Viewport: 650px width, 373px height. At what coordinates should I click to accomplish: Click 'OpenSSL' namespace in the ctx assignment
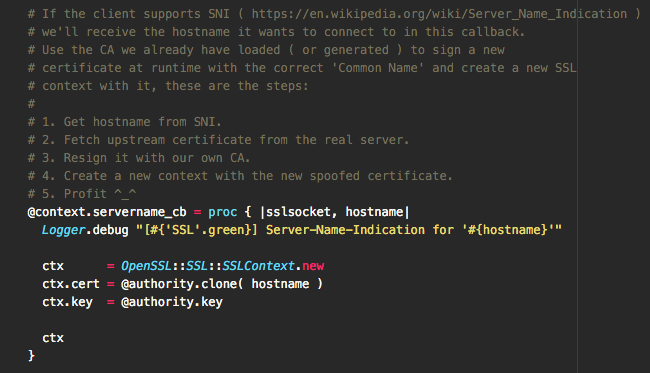pyautogui.click(x=146, y=266)
